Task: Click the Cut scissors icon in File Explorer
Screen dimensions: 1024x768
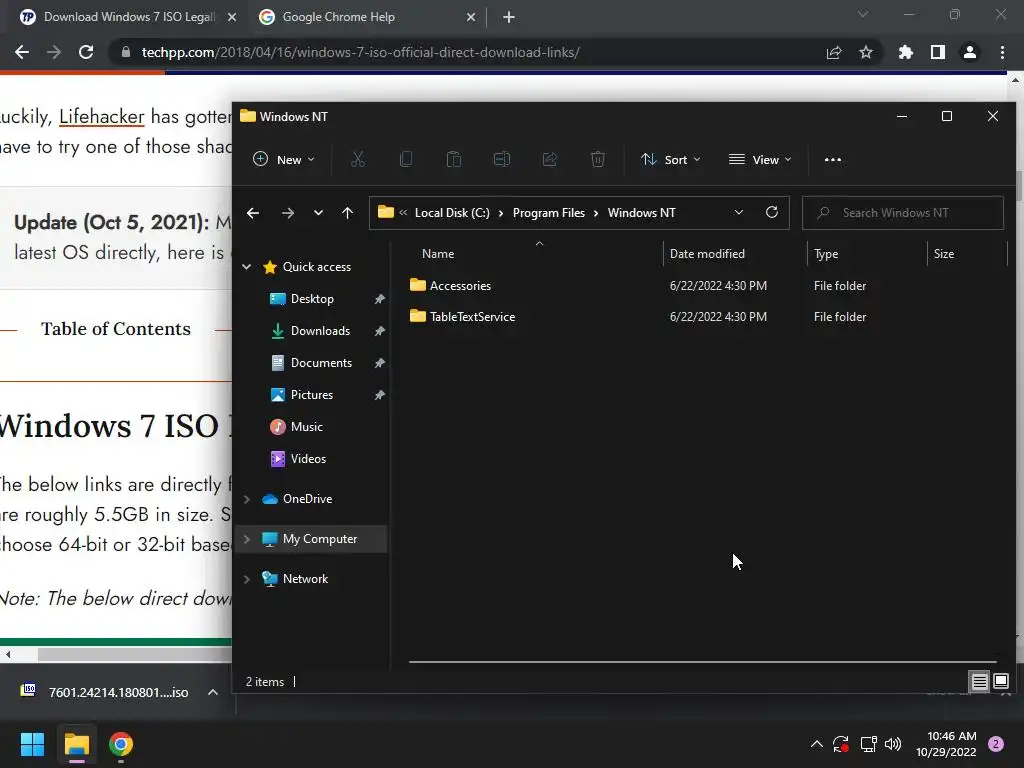Action: click(x=357, y=159)
